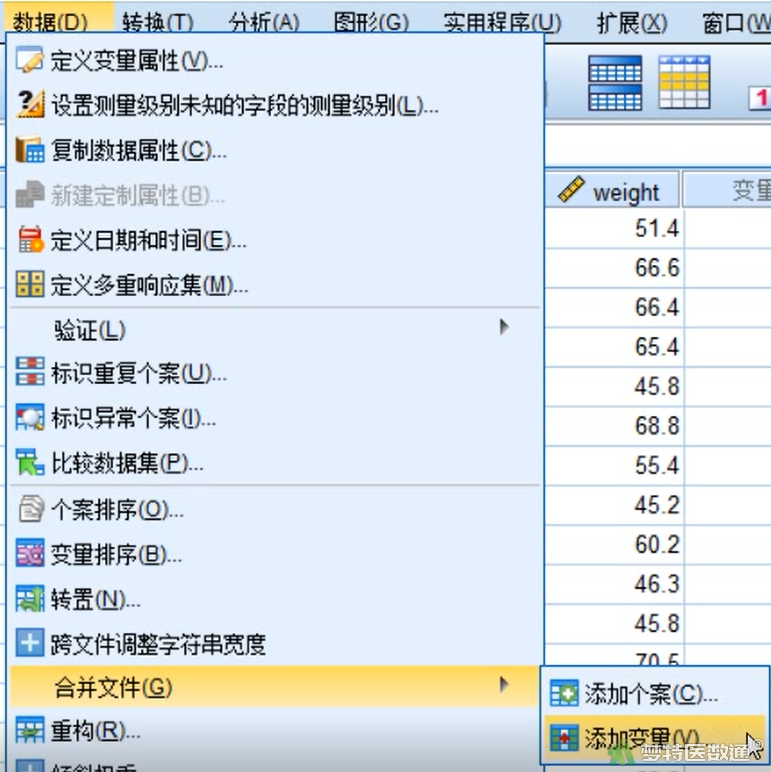Click weight cell value 46.3

click(657, 584)
